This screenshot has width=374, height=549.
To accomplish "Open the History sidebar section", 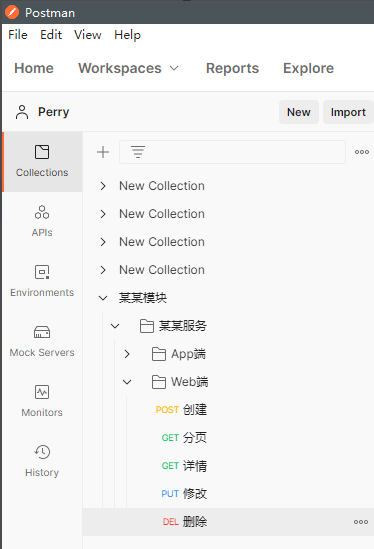I will click(42, 461).
